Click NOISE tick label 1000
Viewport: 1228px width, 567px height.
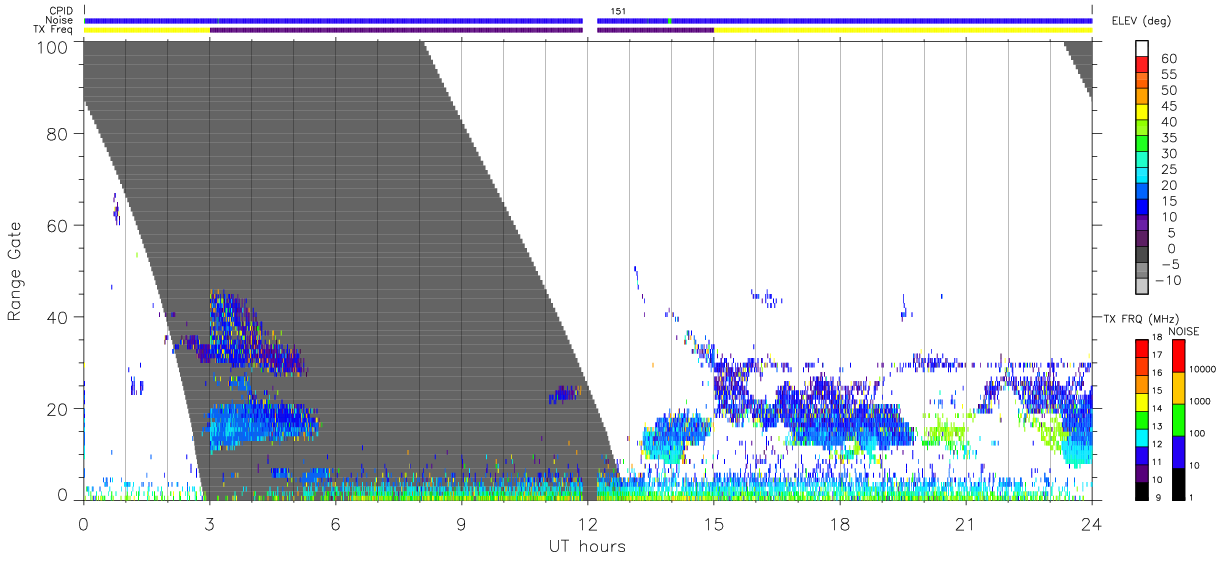click(1200, 401)
